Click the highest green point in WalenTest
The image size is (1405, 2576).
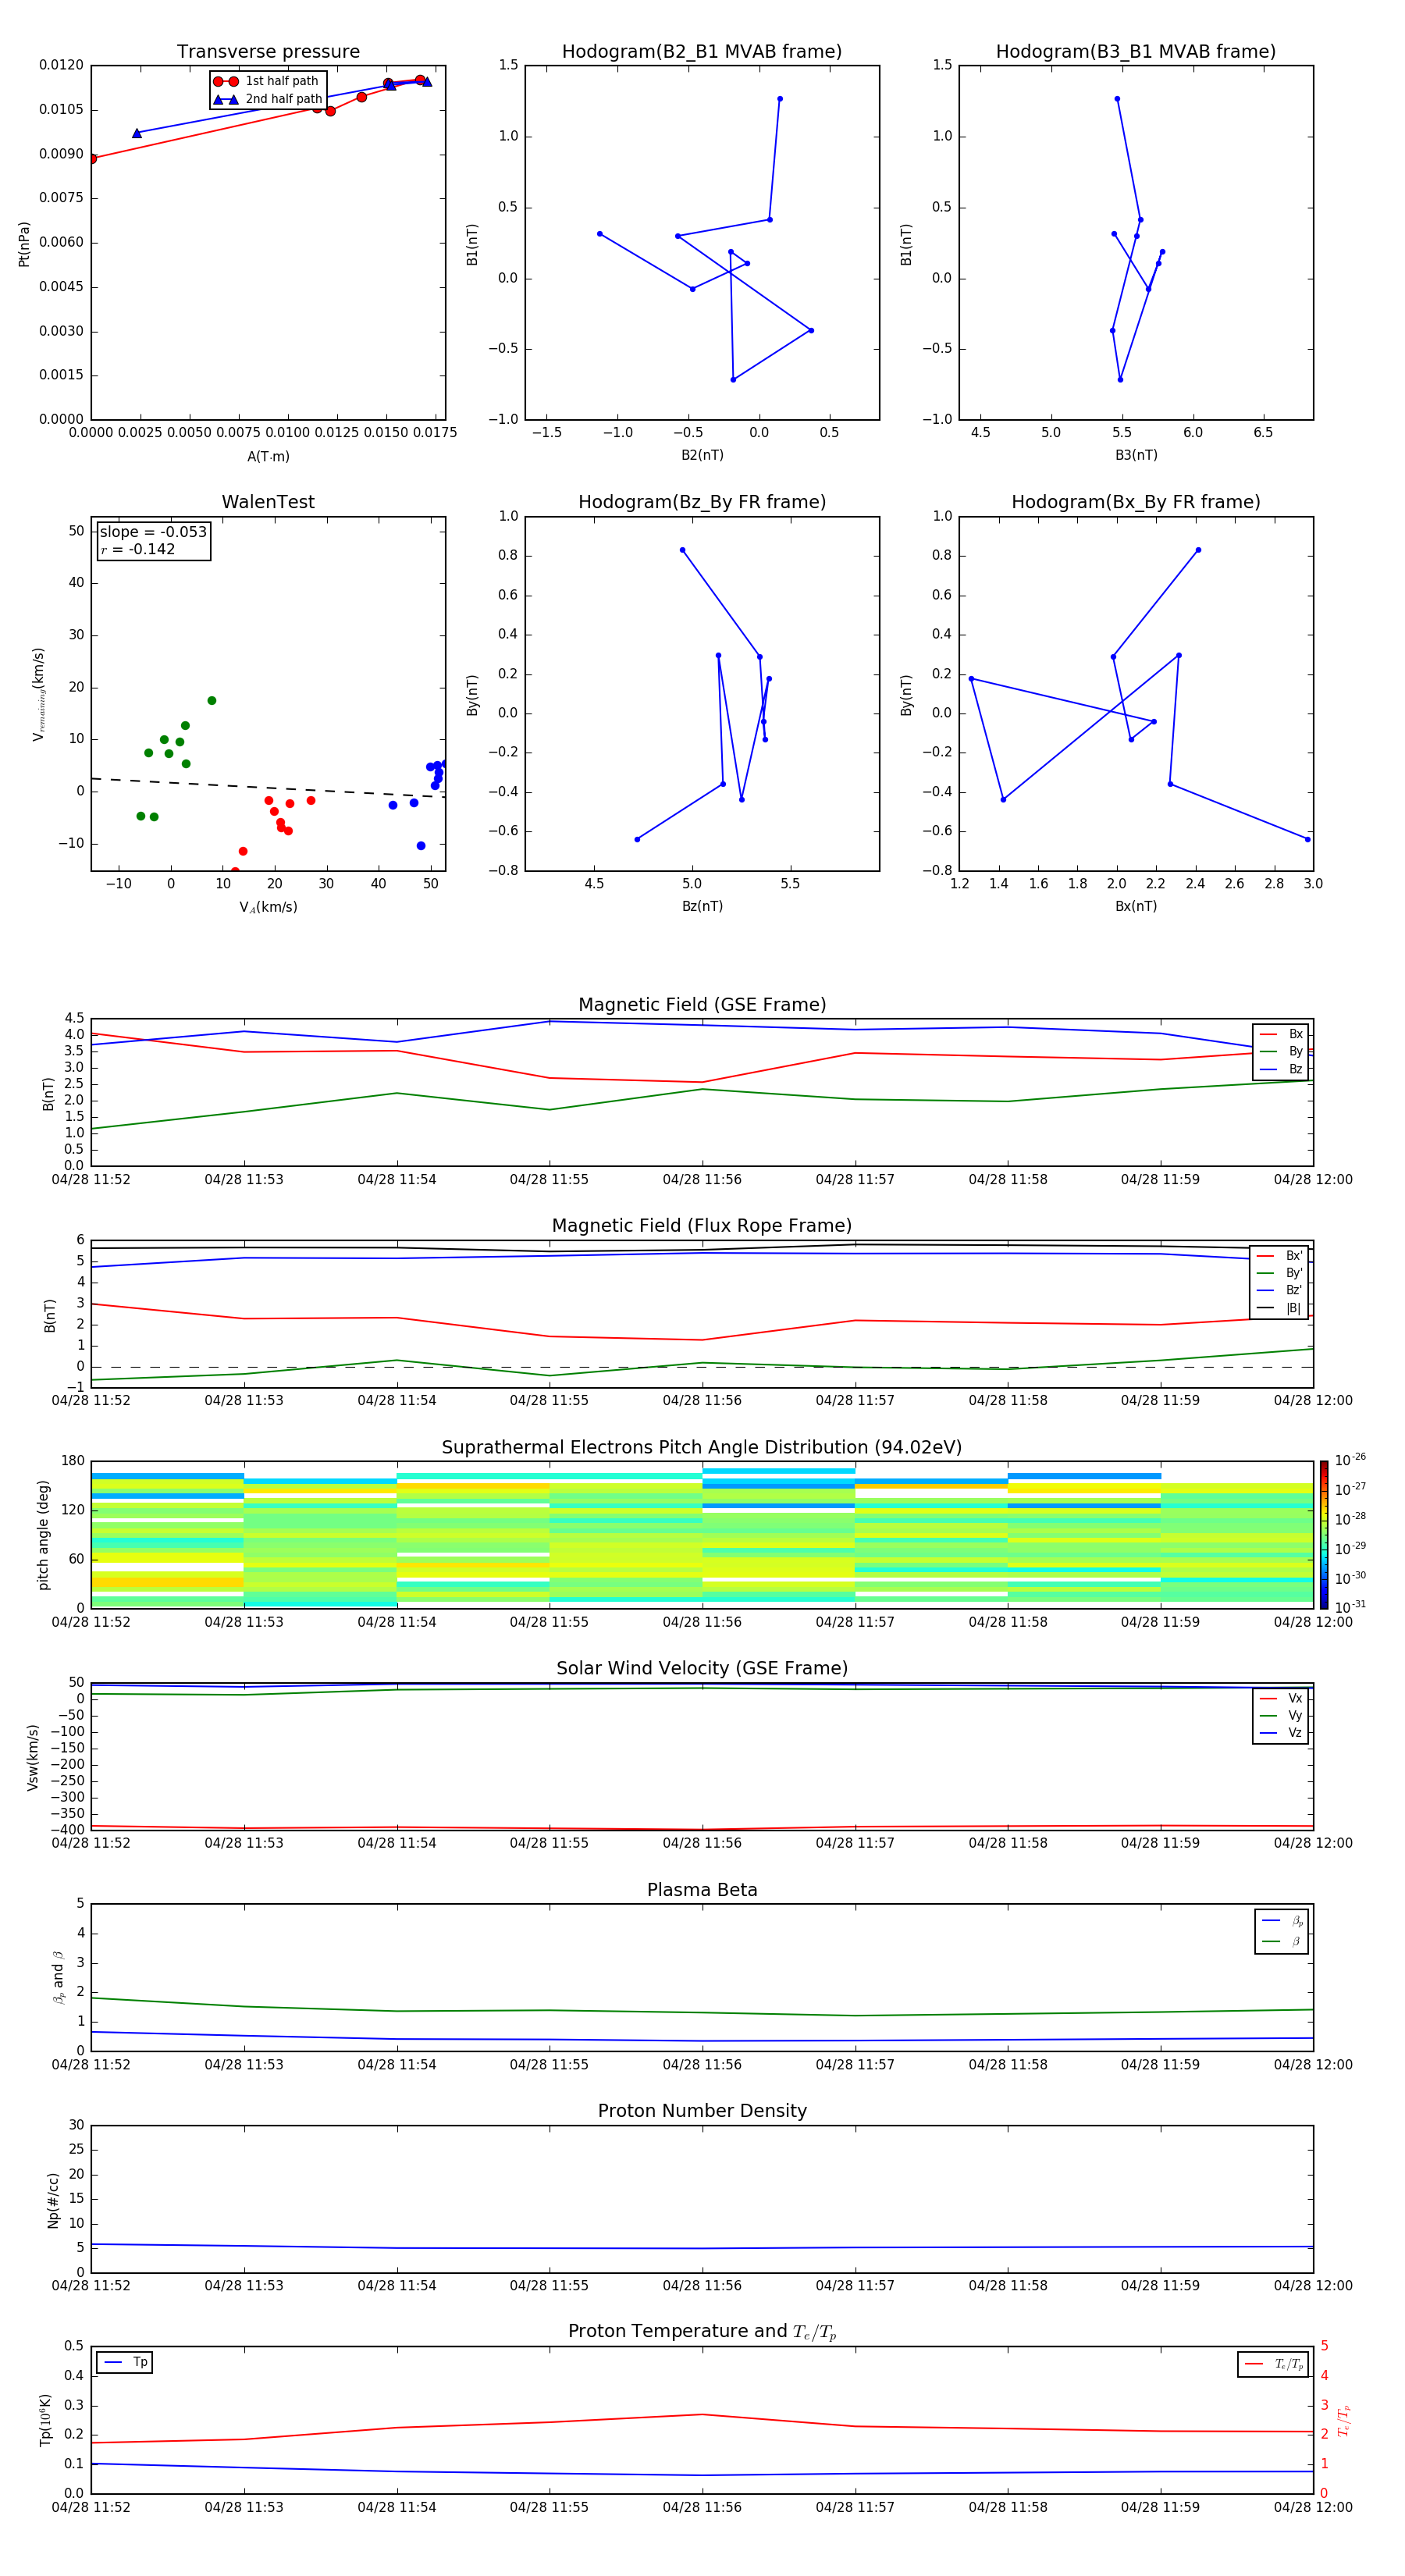(212, 701)
